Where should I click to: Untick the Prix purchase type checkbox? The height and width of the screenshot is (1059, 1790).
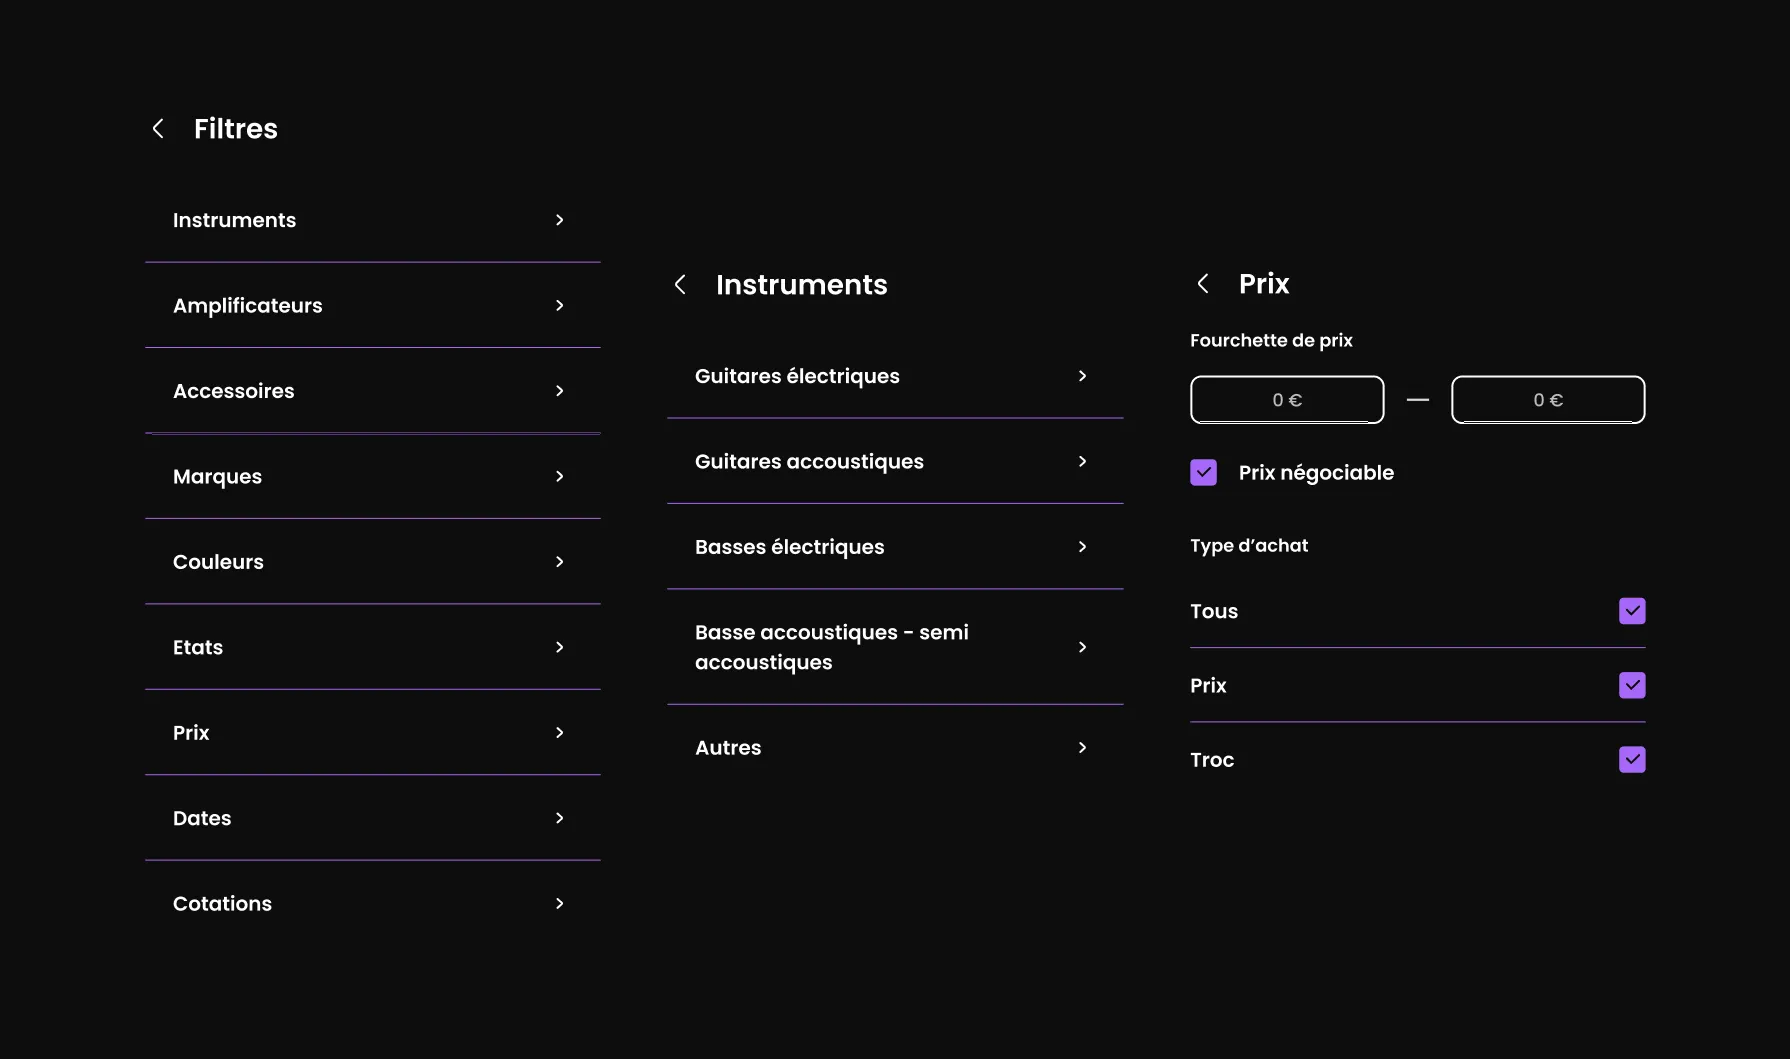coord(1632,685)
